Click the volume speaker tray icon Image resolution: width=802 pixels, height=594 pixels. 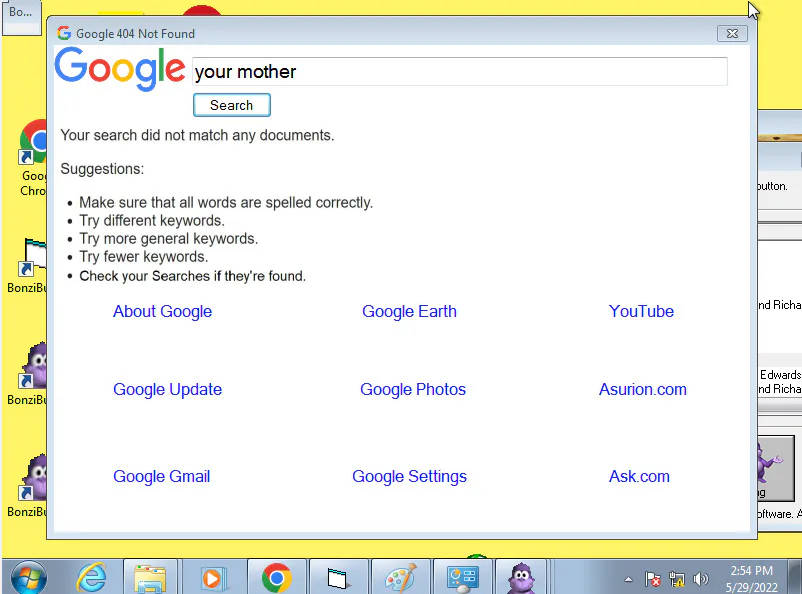[700, 580]
